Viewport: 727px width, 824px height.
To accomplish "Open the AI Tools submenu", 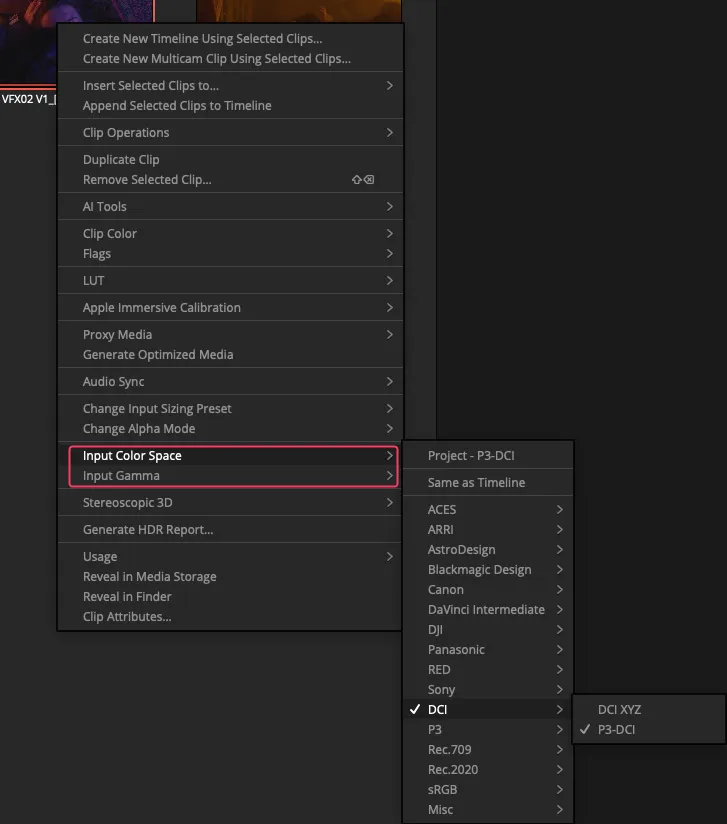I will (x=105, y=207).
